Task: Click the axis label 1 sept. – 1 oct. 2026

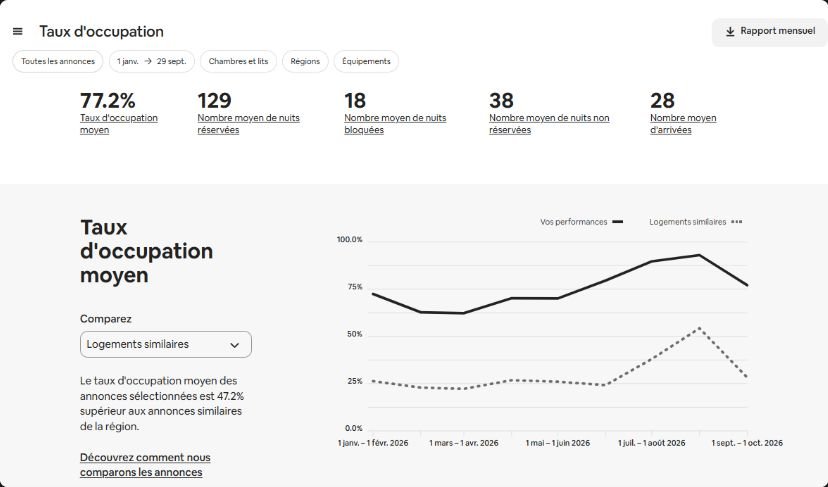Action: coord(747,443)
